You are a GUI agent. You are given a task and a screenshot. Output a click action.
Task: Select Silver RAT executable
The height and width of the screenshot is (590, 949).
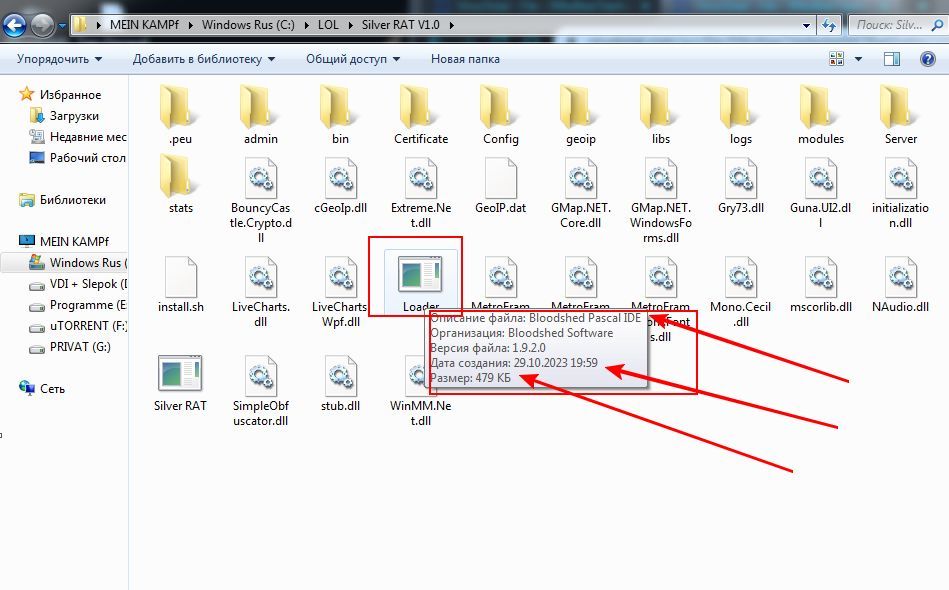(x=180, y=383)
